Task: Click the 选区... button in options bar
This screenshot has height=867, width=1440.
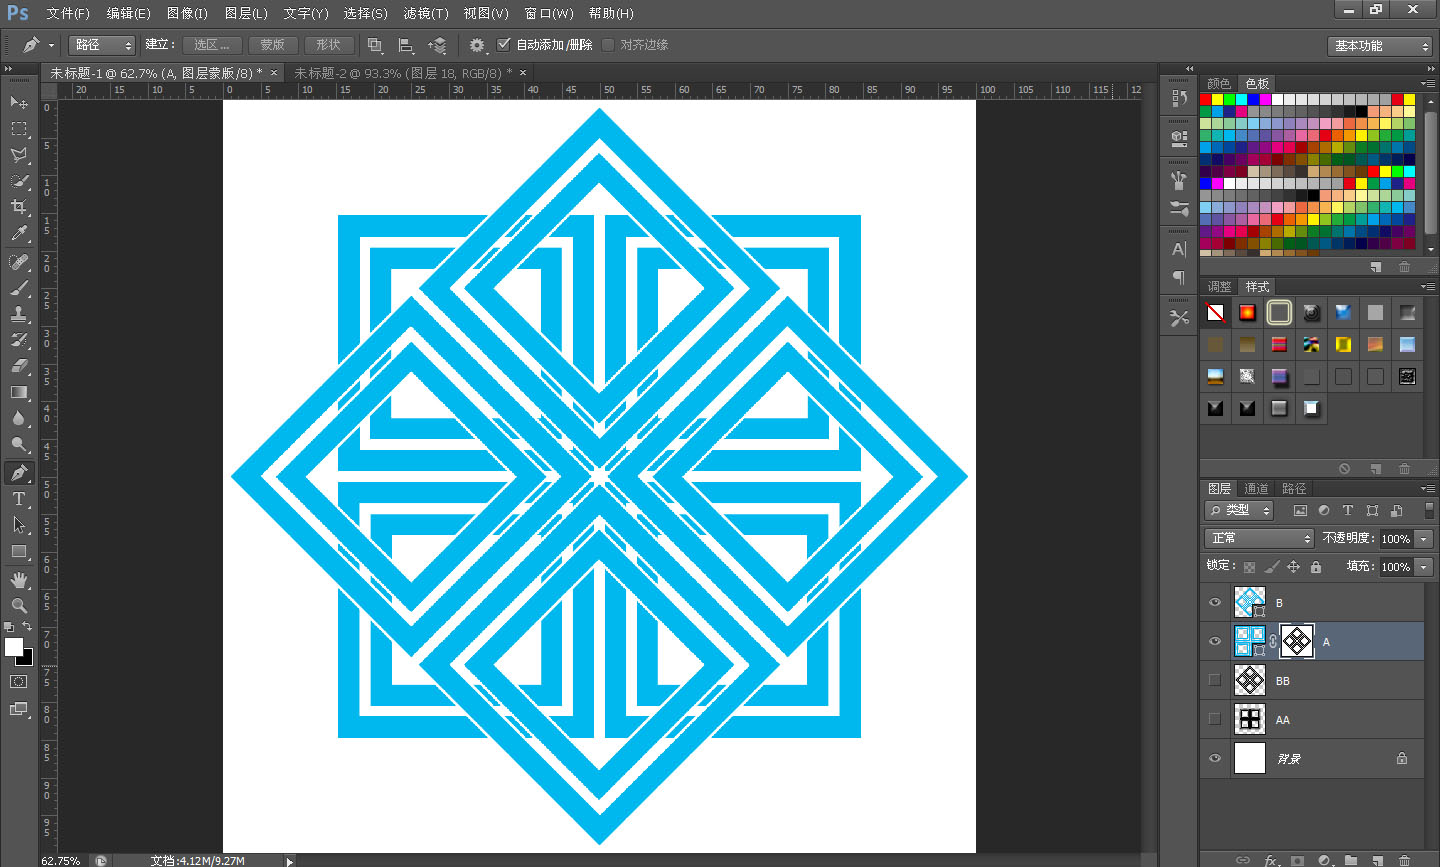Action: click(x=212, y=45)
